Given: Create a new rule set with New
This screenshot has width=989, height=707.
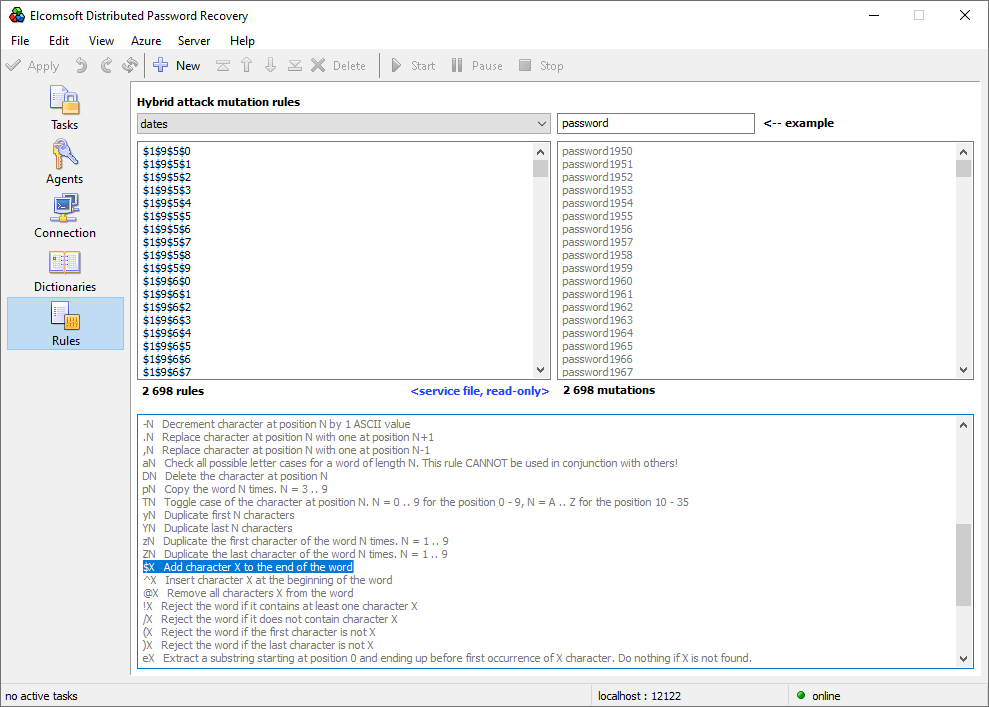Looking at the screenshot, I should [x=176, y=65].
